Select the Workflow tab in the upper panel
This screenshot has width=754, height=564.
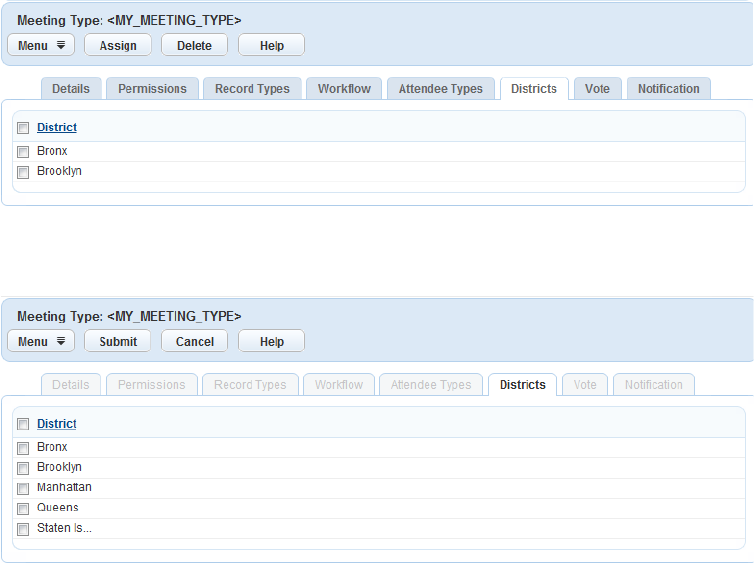(344, 89)
